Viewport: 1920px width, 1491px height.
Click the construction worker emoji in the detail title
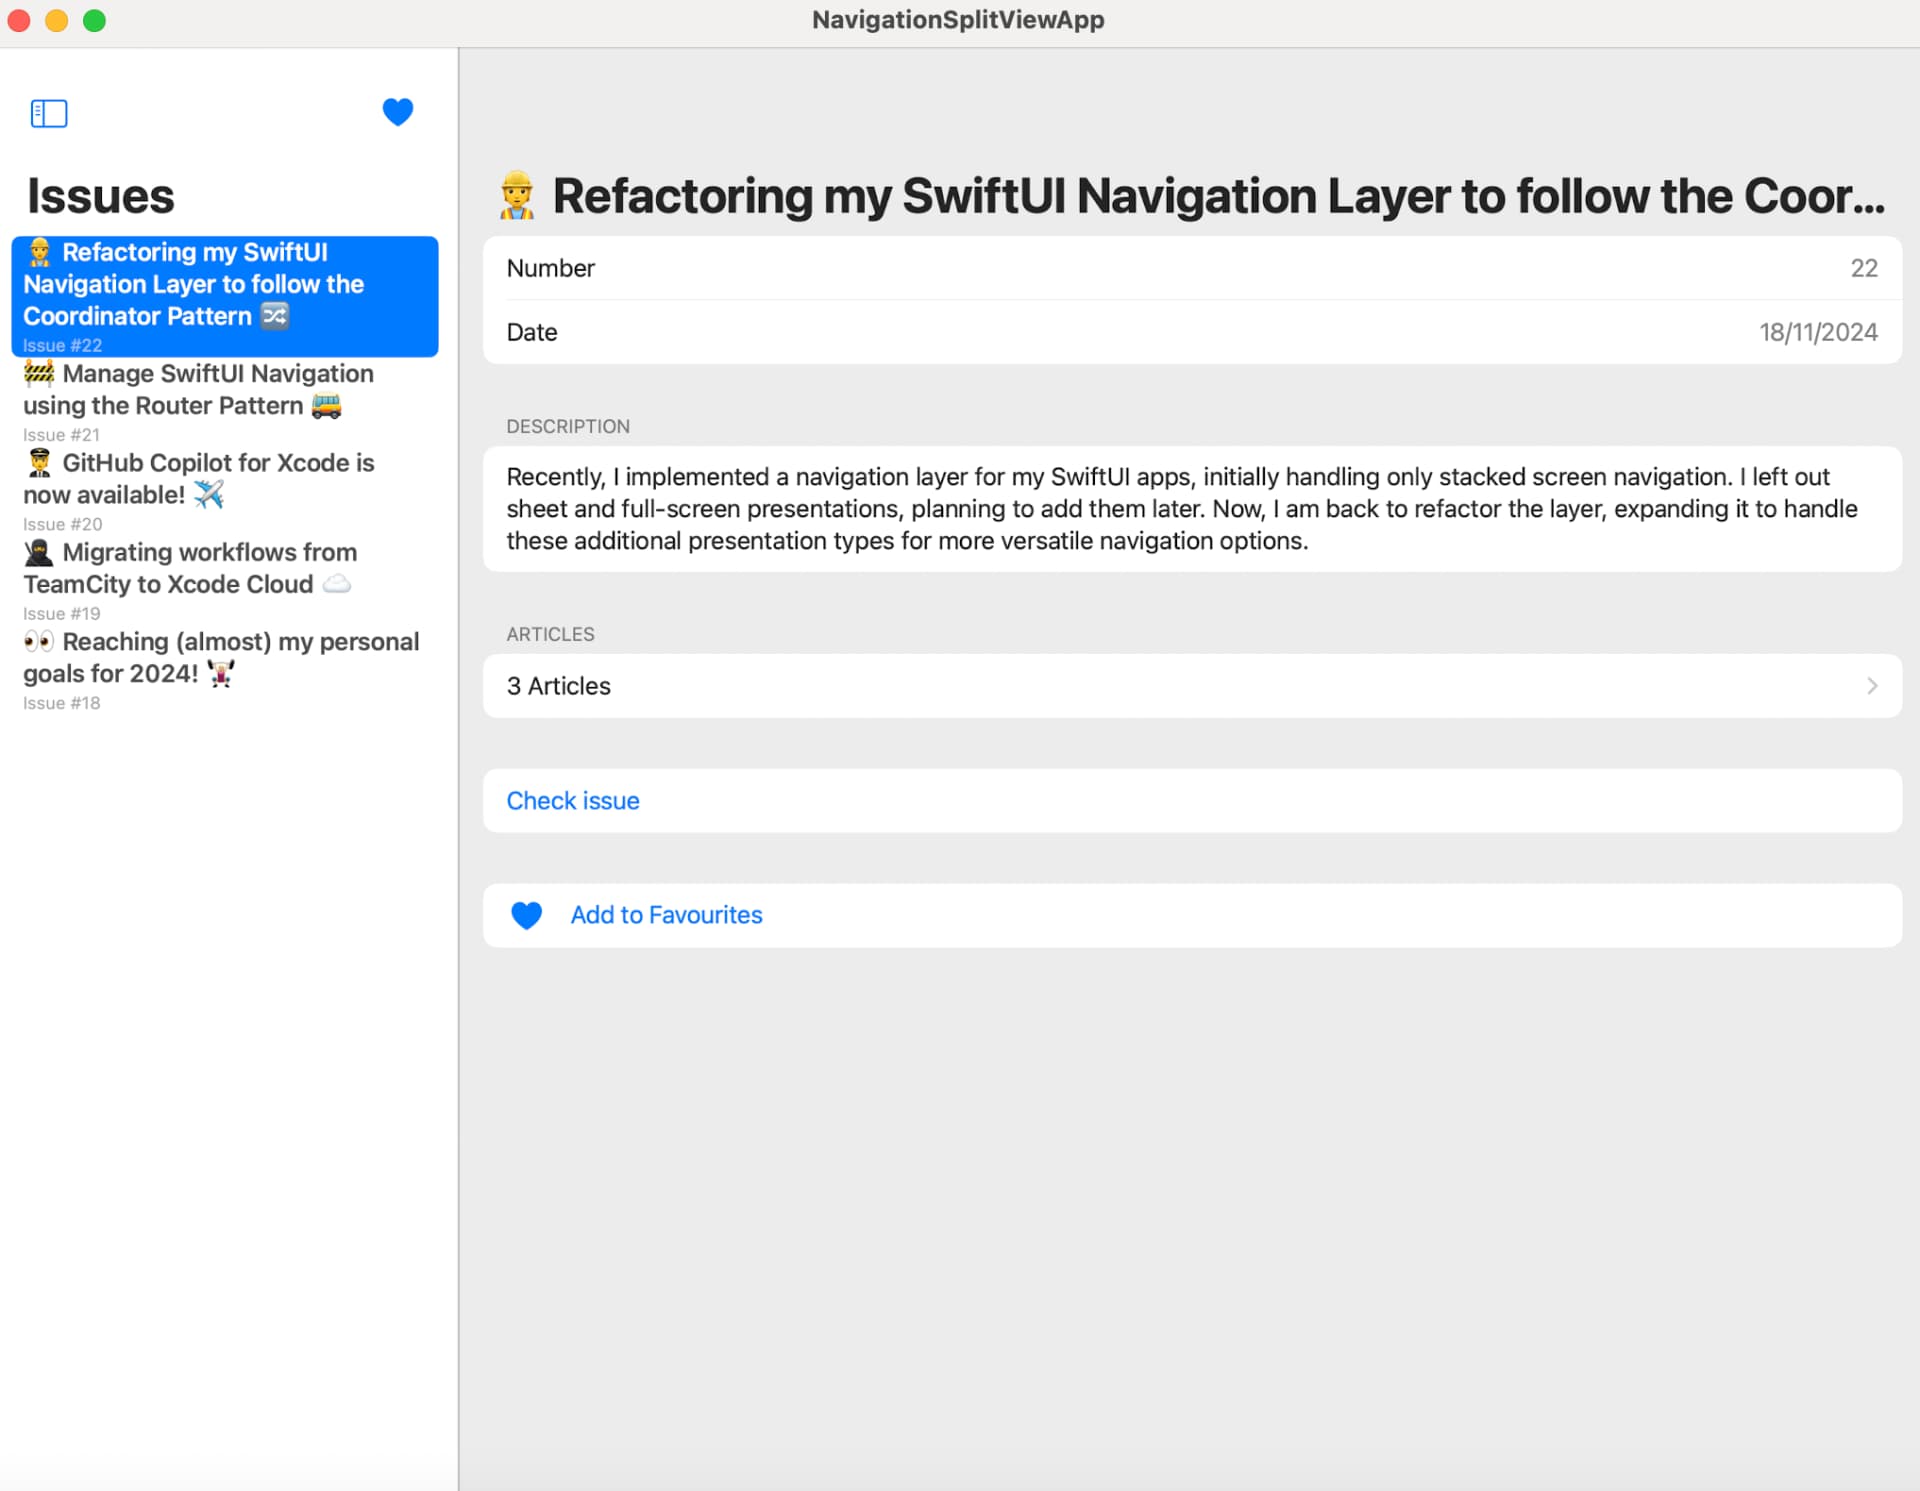pos(518,195)
